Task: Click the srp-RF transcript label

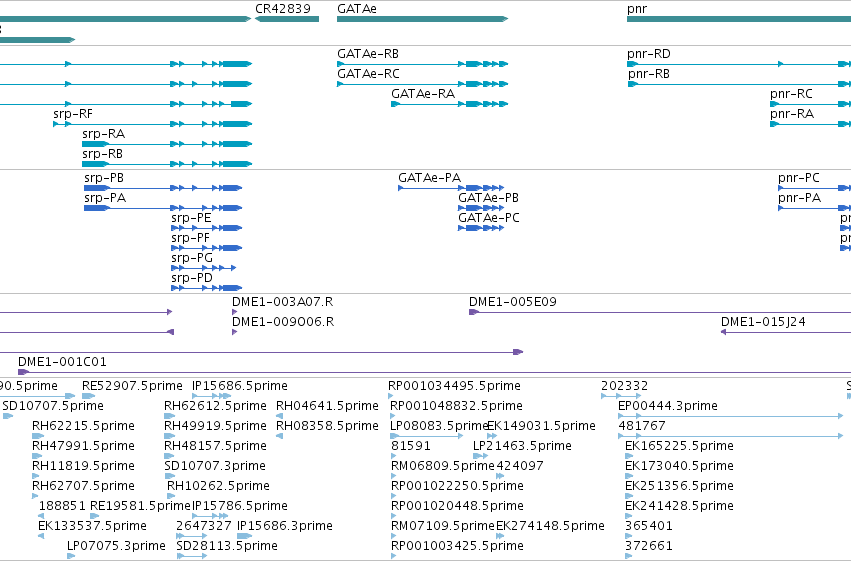Action: click(73, 114)
